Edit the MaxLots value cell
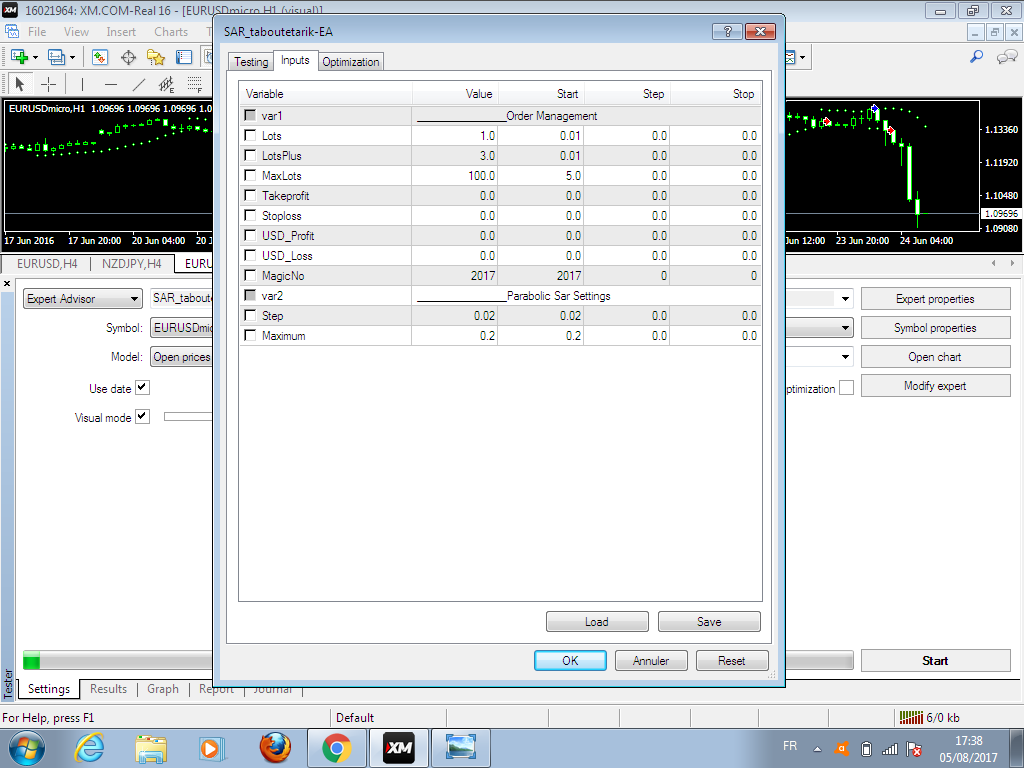Viewport: 1024px width, 768px height. (x=455, y=176)
